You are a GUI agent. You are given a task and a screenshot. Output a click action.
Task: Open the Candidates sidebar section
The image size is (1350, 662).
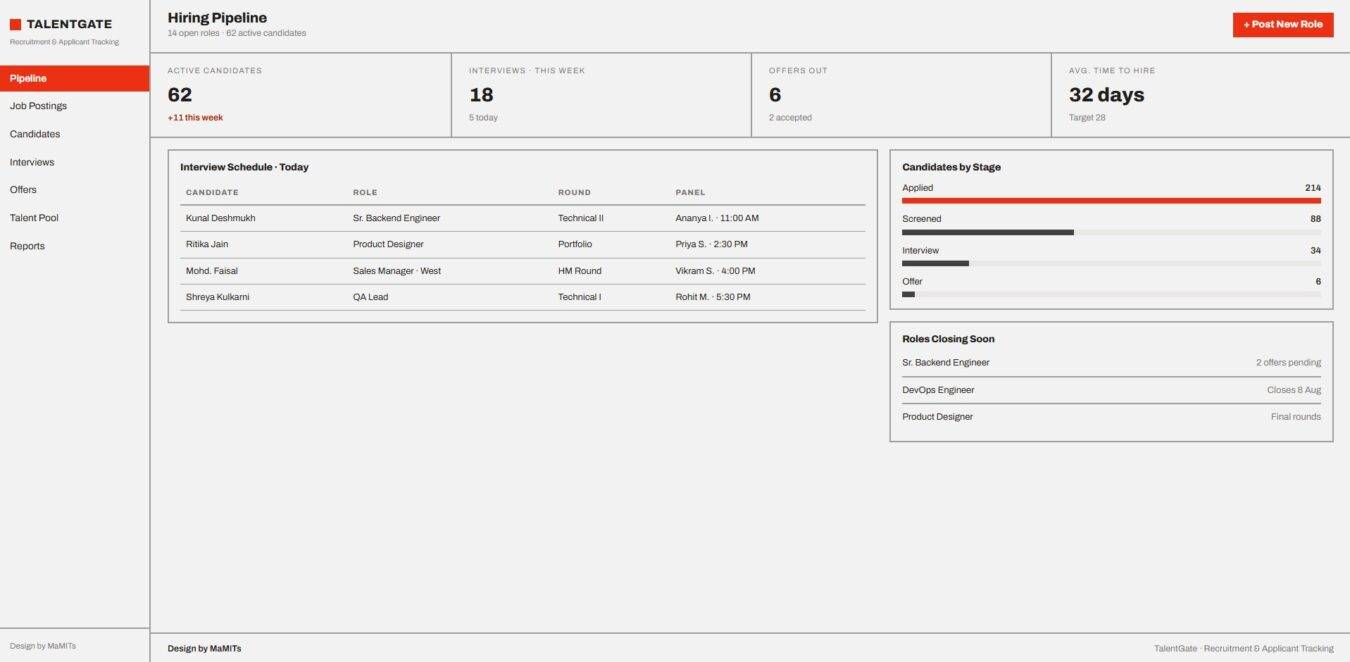pos(75,134)
